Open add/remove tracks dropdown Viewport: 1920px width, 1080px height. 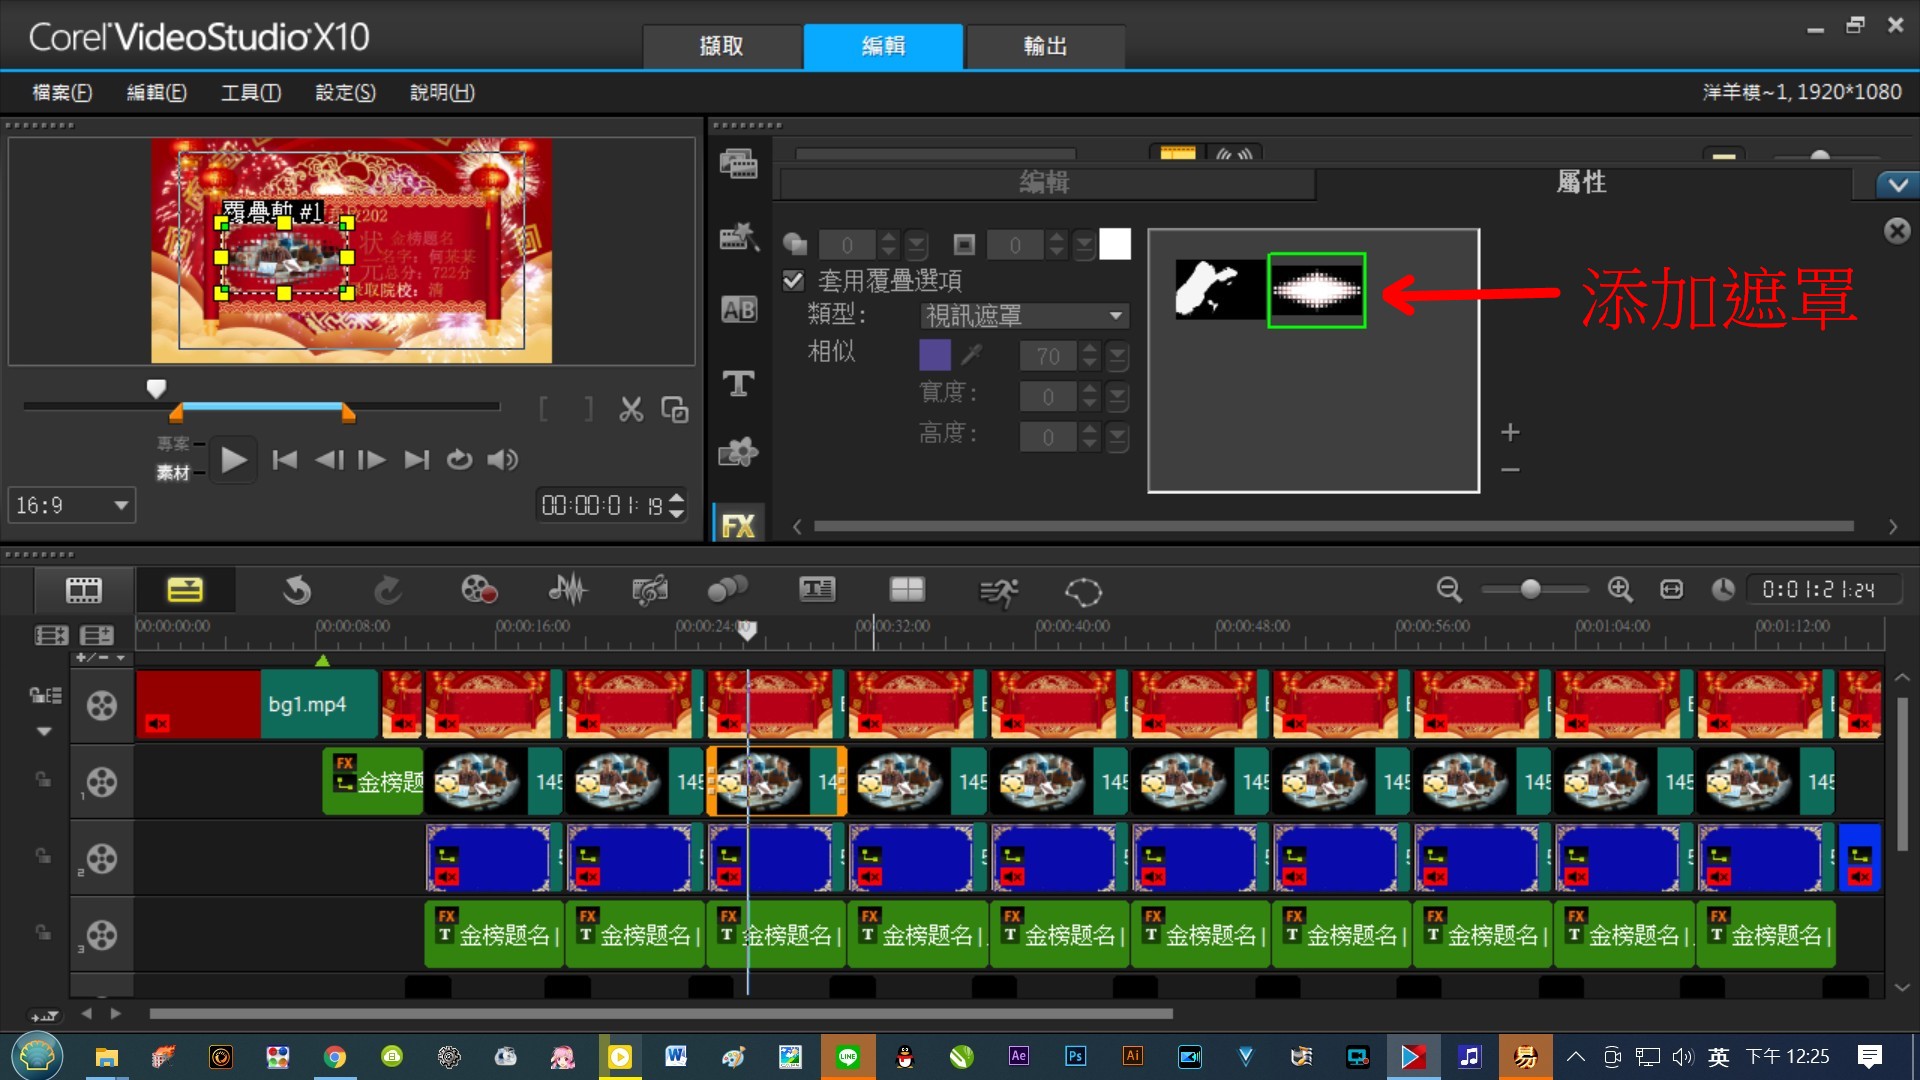tap(101, 657)
